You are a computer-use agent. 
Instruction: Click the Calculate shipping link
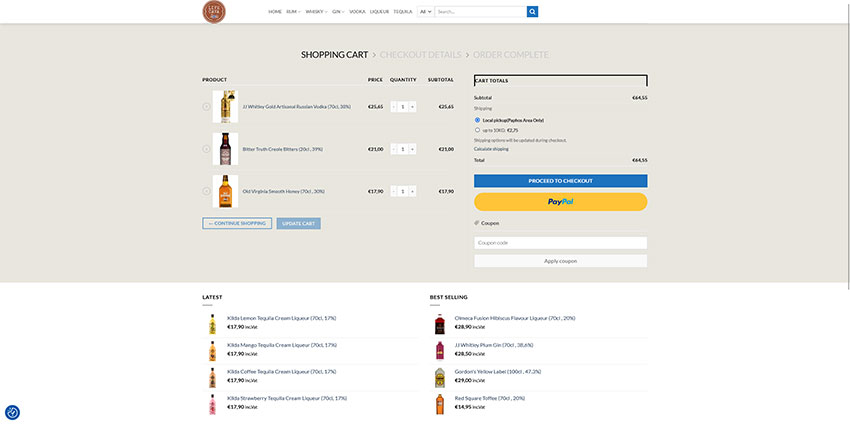[x=491, y=149]
